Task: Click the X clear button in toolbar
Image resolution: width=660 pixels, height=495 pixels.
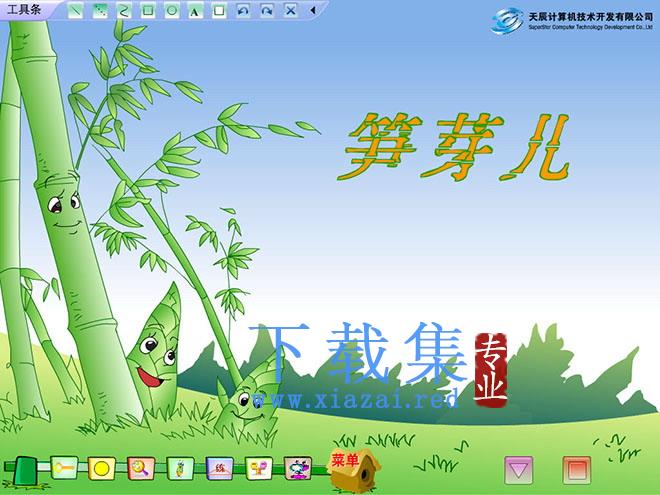Action: pos(290,11)
